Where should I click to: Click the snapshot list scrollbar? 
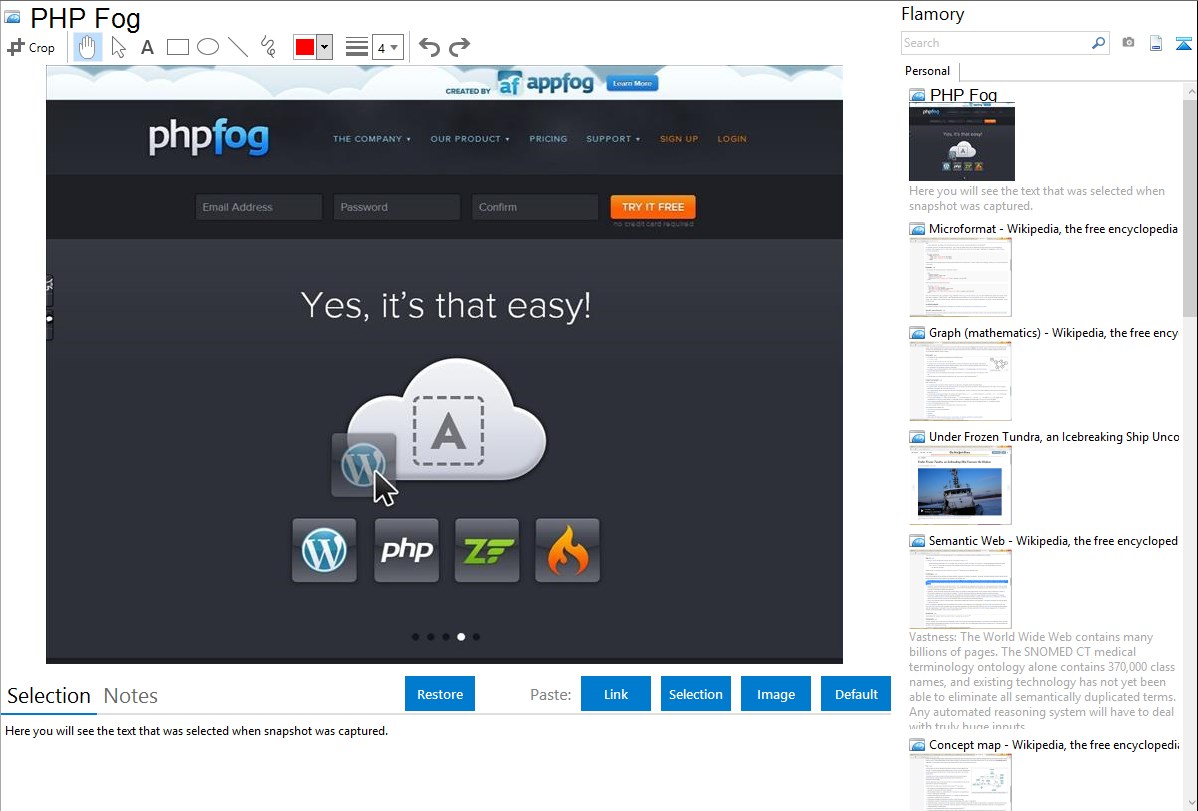click(x=1190, y=206)
